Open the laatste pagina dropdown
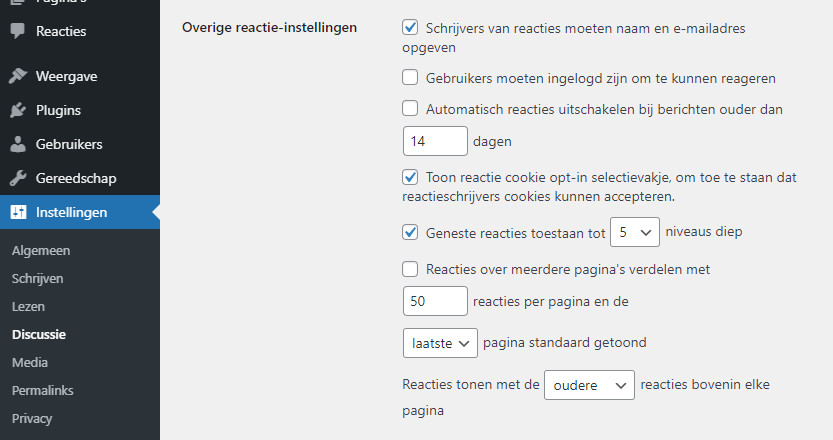Viewport: 833px width, 440px height. [x=440, y=343]
